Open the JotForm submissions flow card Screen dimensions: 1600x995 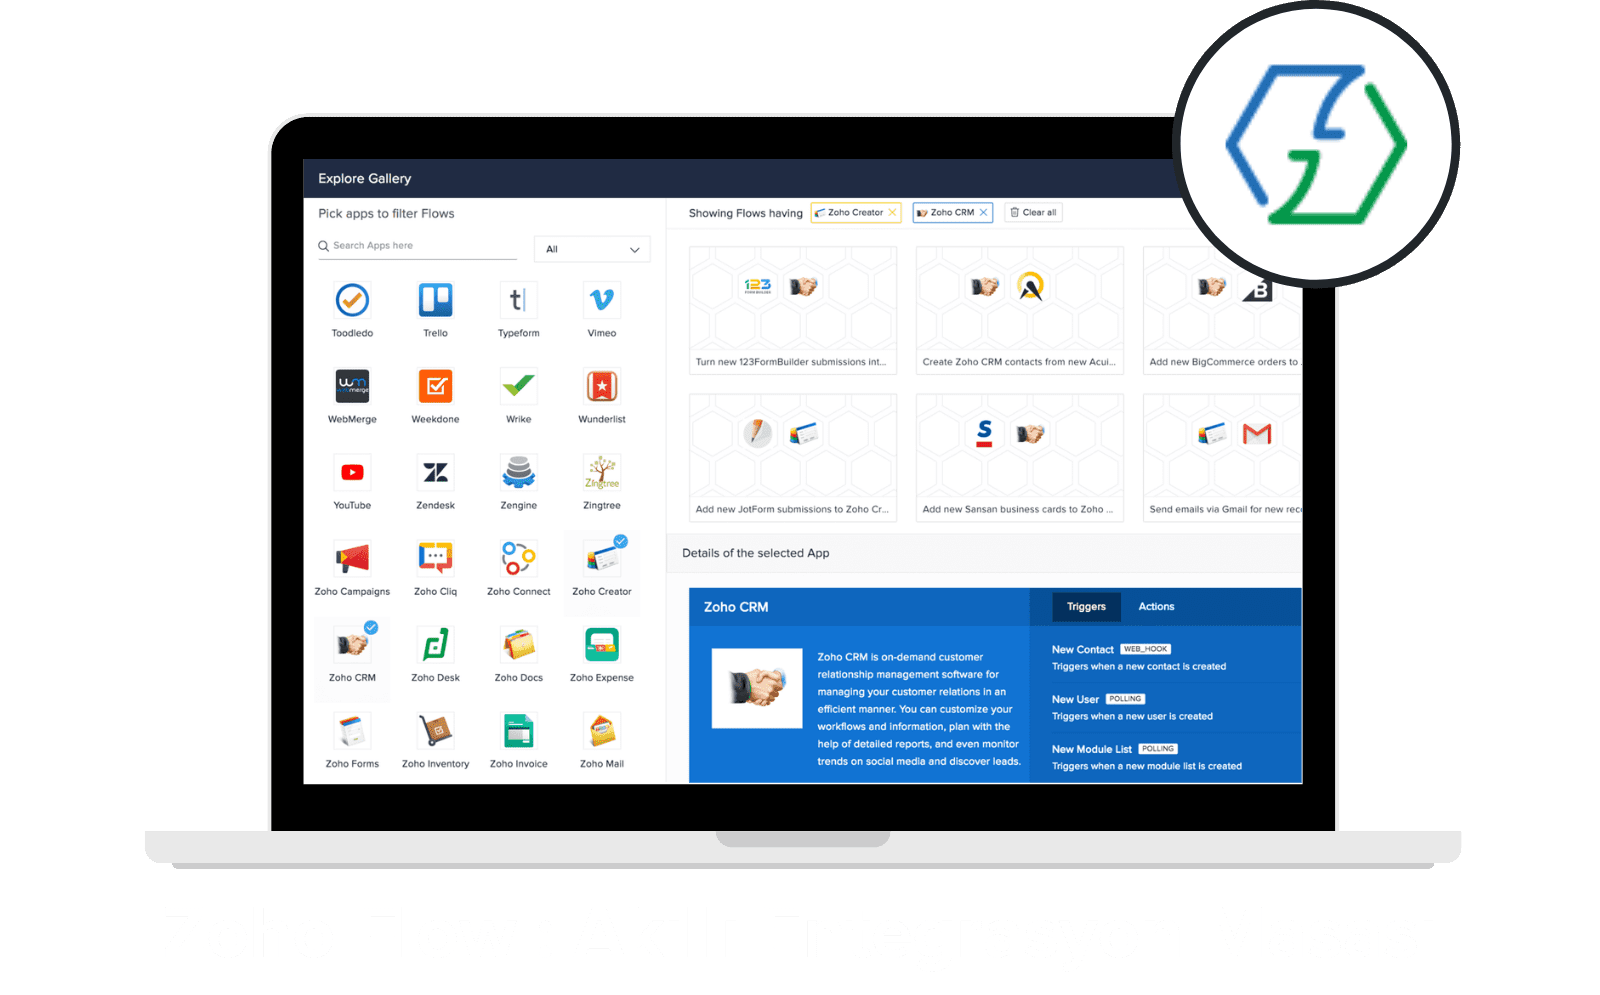pyautogui.click(x=793, y=457)
